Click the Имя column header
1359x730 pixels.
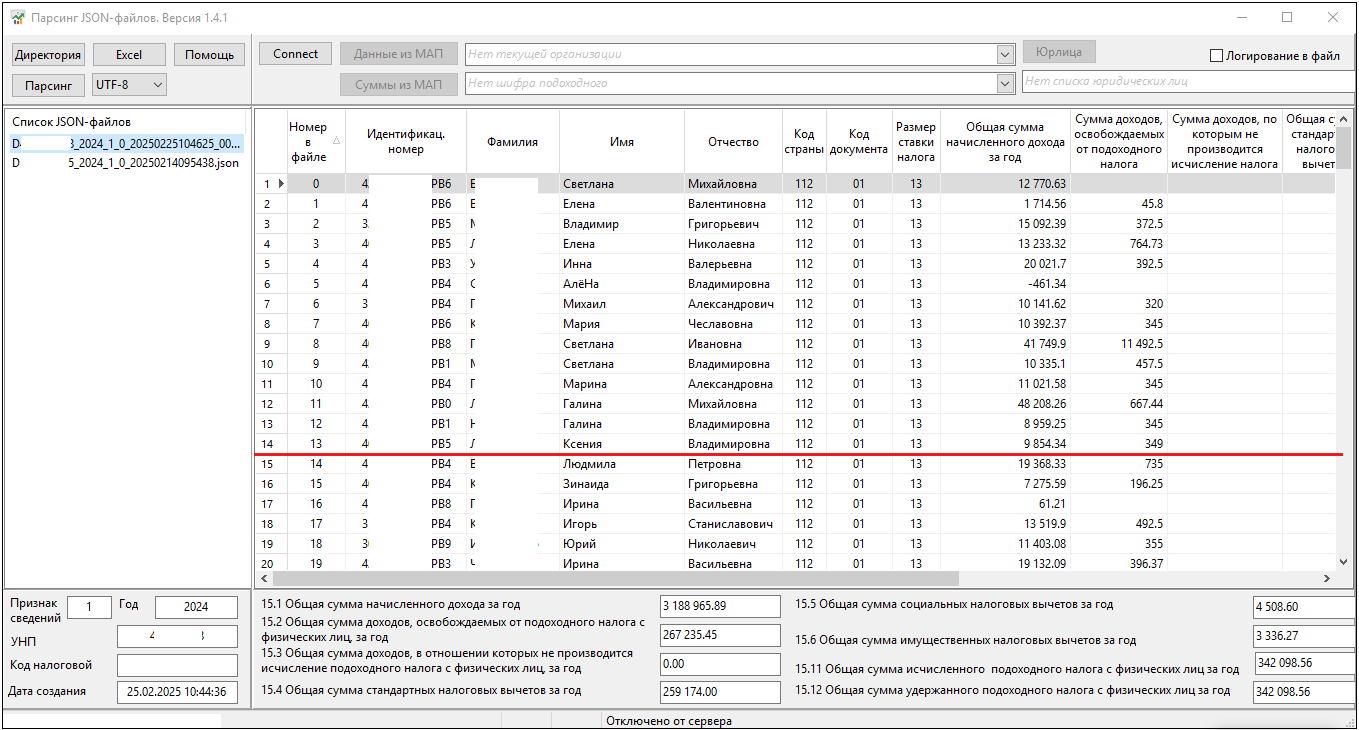click(x=621, y=142)
